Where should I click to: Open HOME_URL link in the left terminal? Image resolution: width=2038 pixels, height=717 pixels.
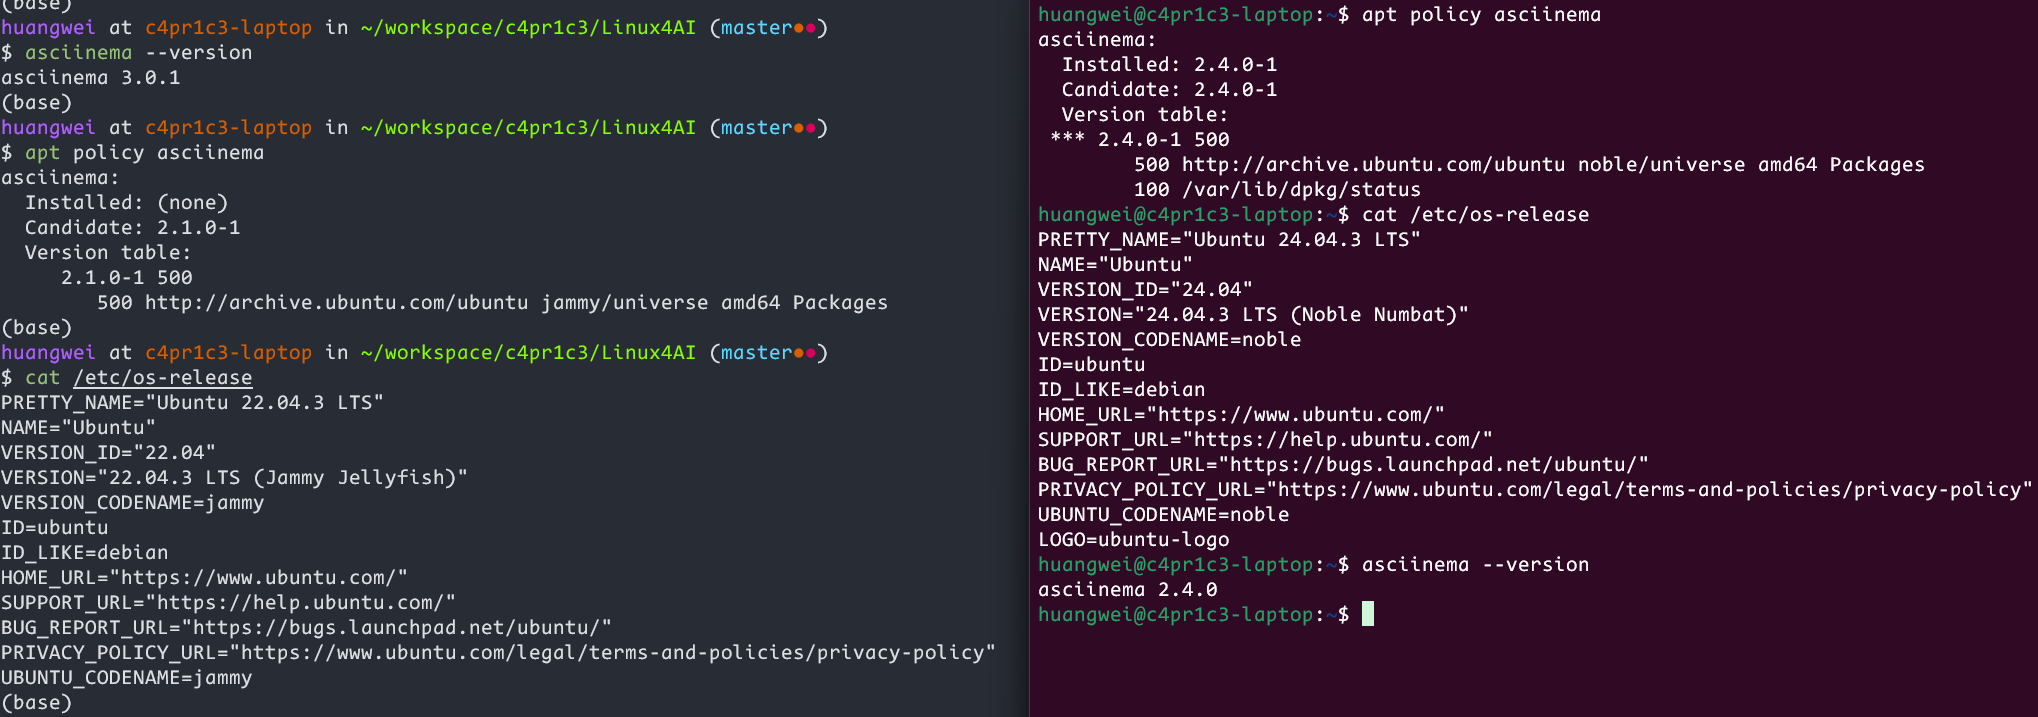click(259, 577)
